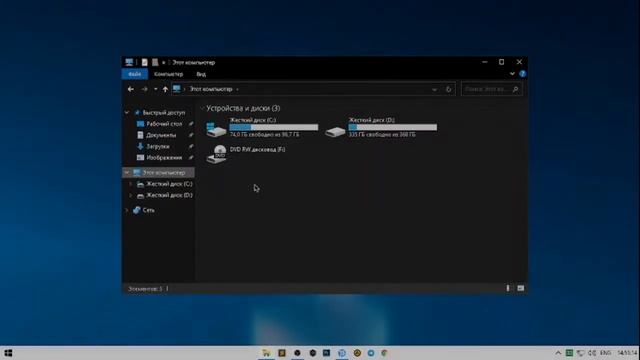Open Explorer help question mark
The height and width of the screenshot is (360, 640).
click(x=522, y=74)
